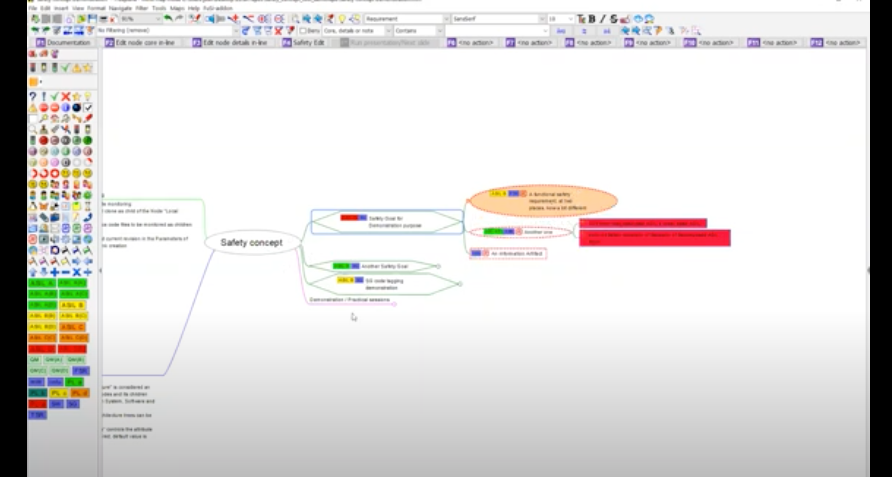This screenshot has width=892, height=477.
Task: Click the question mark icon in icon palette
Action: click(x=33, y=97)
